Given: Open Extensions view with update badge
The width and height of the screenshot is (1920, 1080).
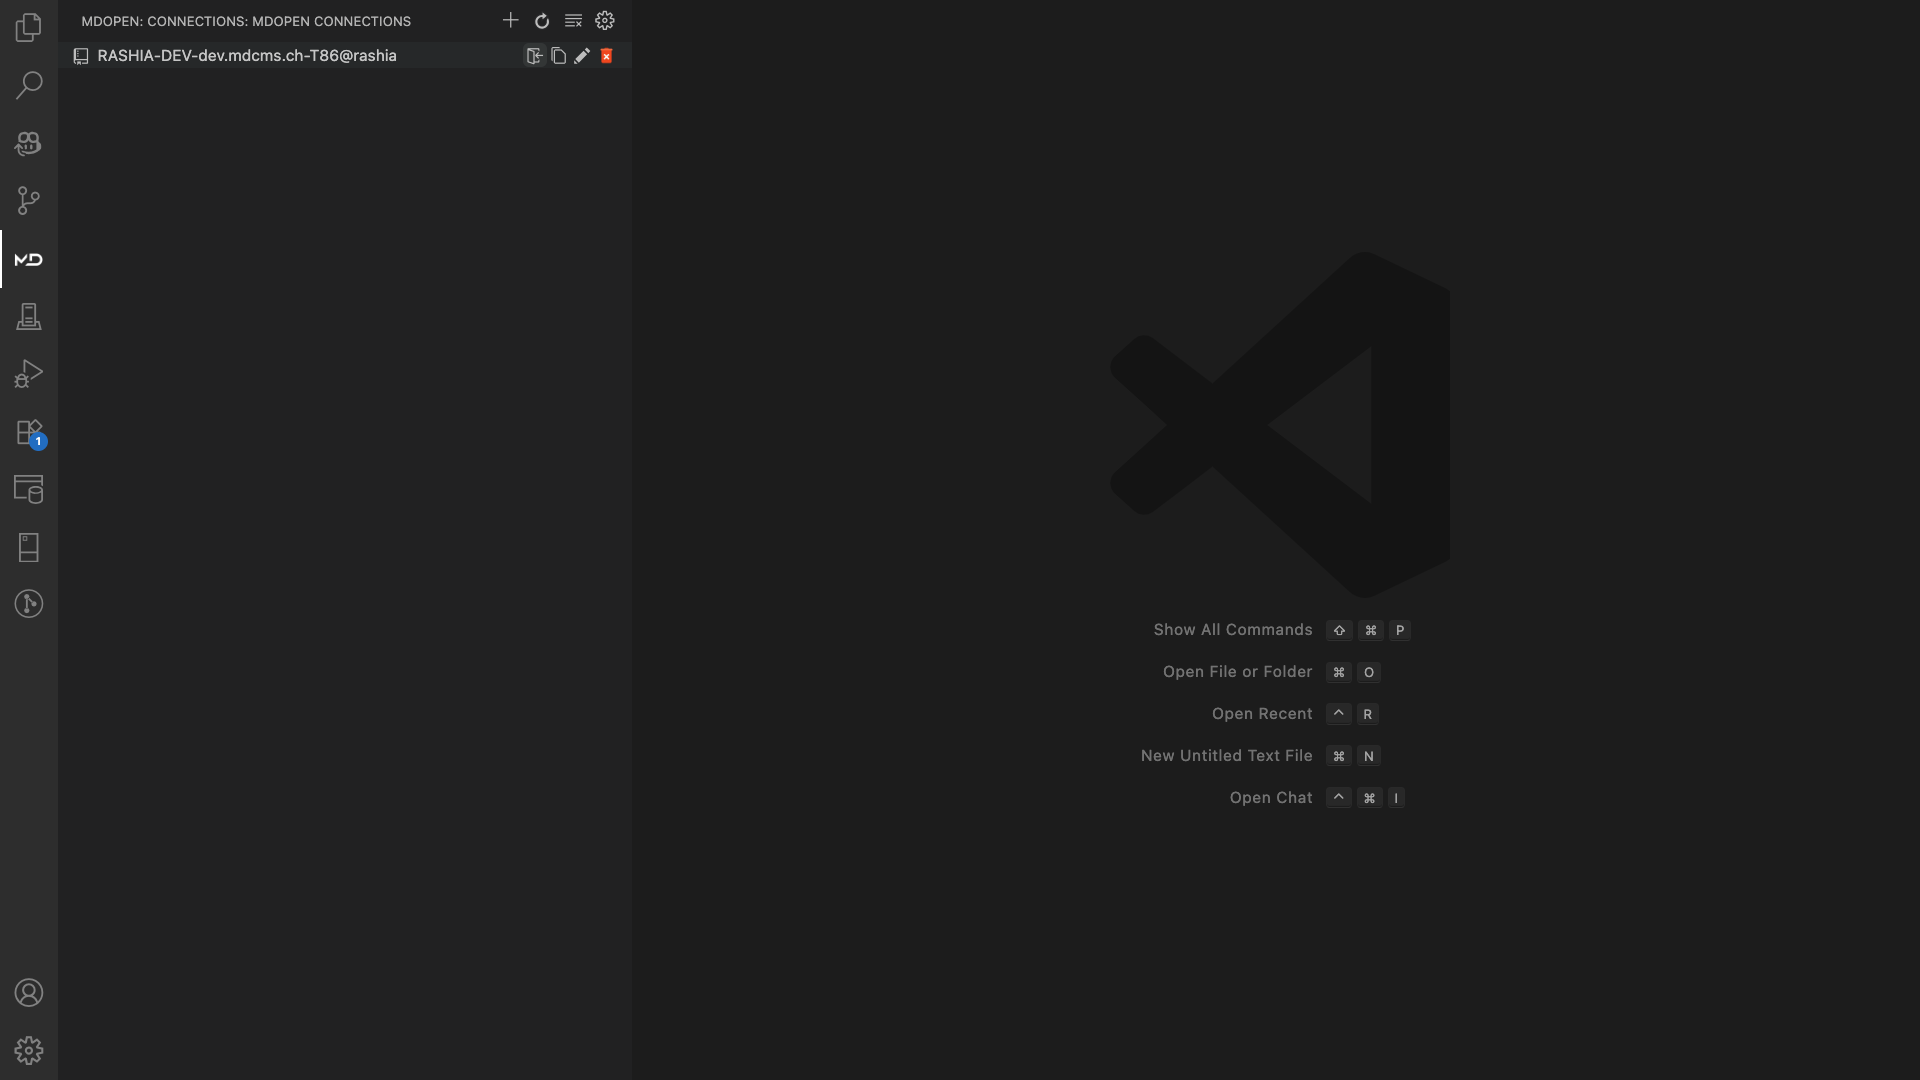Looking at the screenshot, I should [29, 433].
